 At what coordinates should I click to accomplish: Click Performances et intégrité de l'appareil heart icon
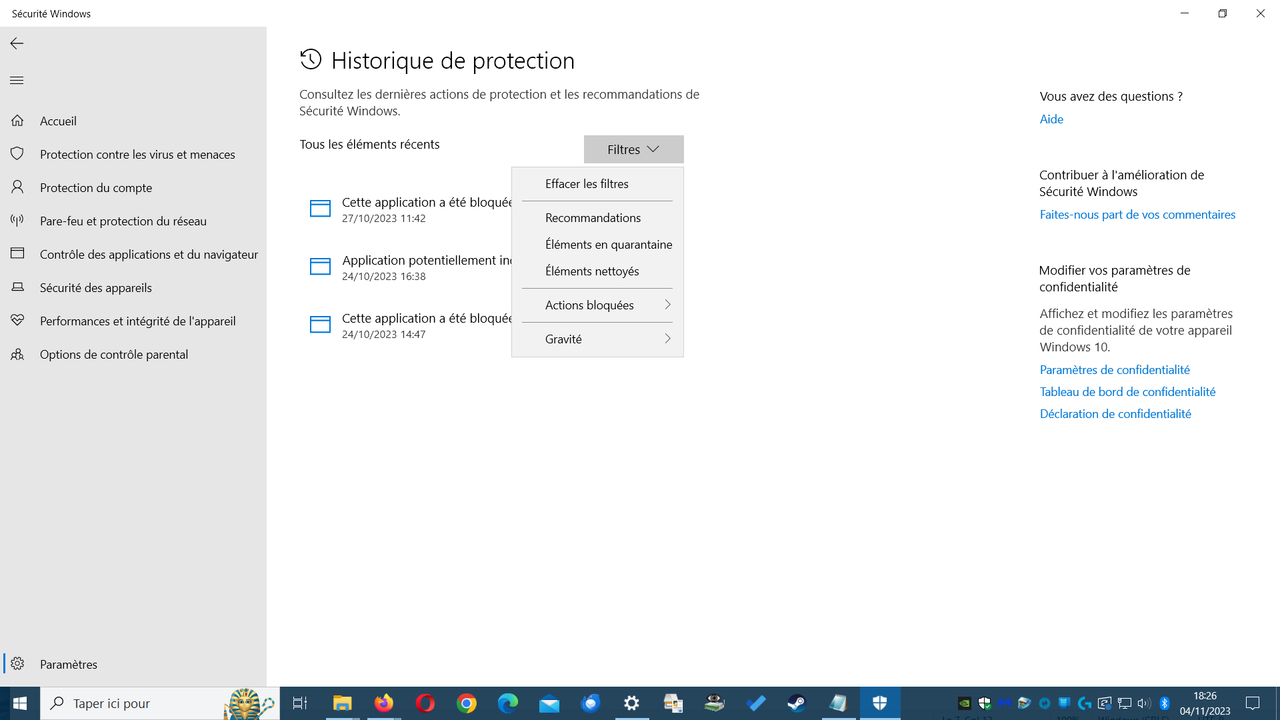click(17, 320)
